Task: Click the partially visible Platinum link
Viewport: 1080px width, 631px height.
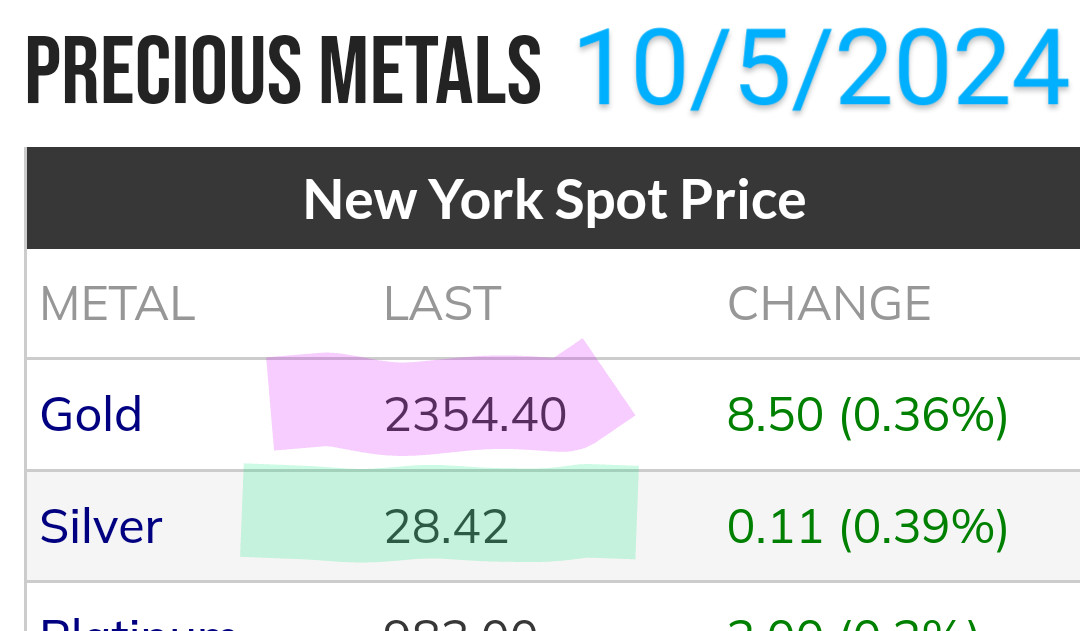Action: click(138, 622)
